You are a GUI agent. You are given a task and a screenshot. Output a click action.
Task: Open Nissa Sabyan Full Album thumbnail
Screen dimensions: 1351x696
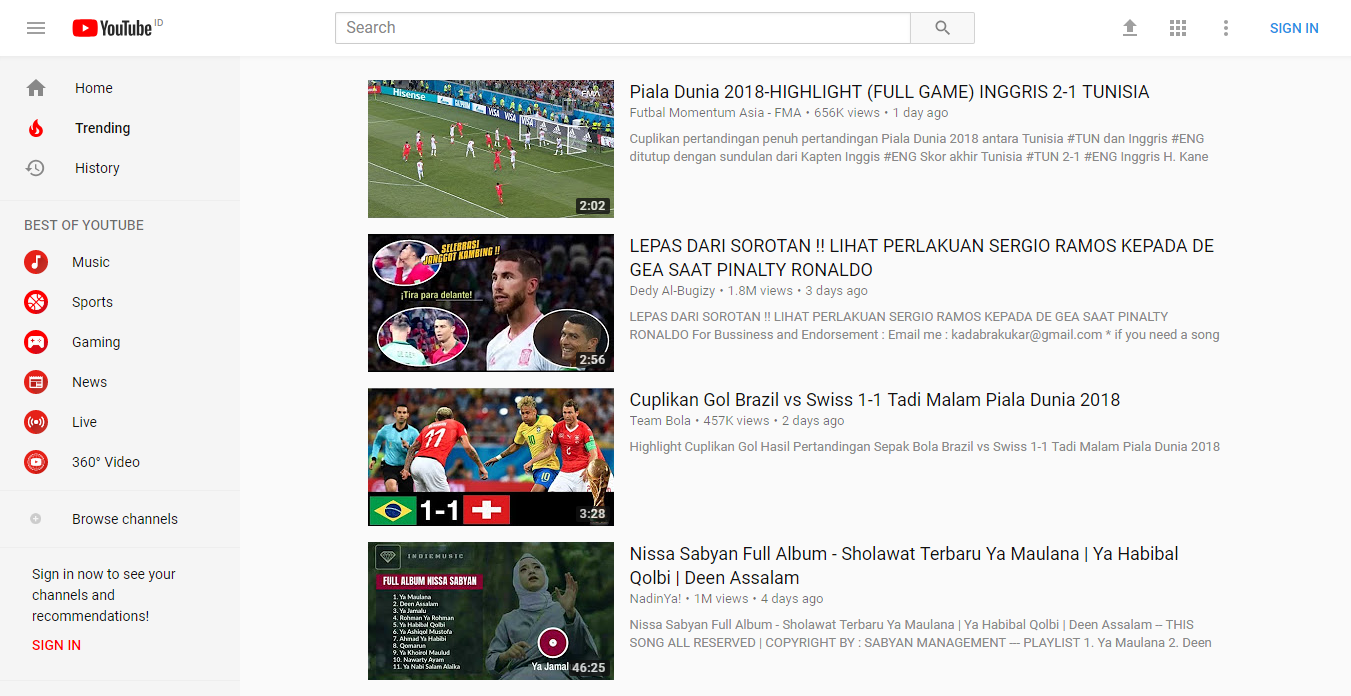pyautogui.click(x=491, y=611)
